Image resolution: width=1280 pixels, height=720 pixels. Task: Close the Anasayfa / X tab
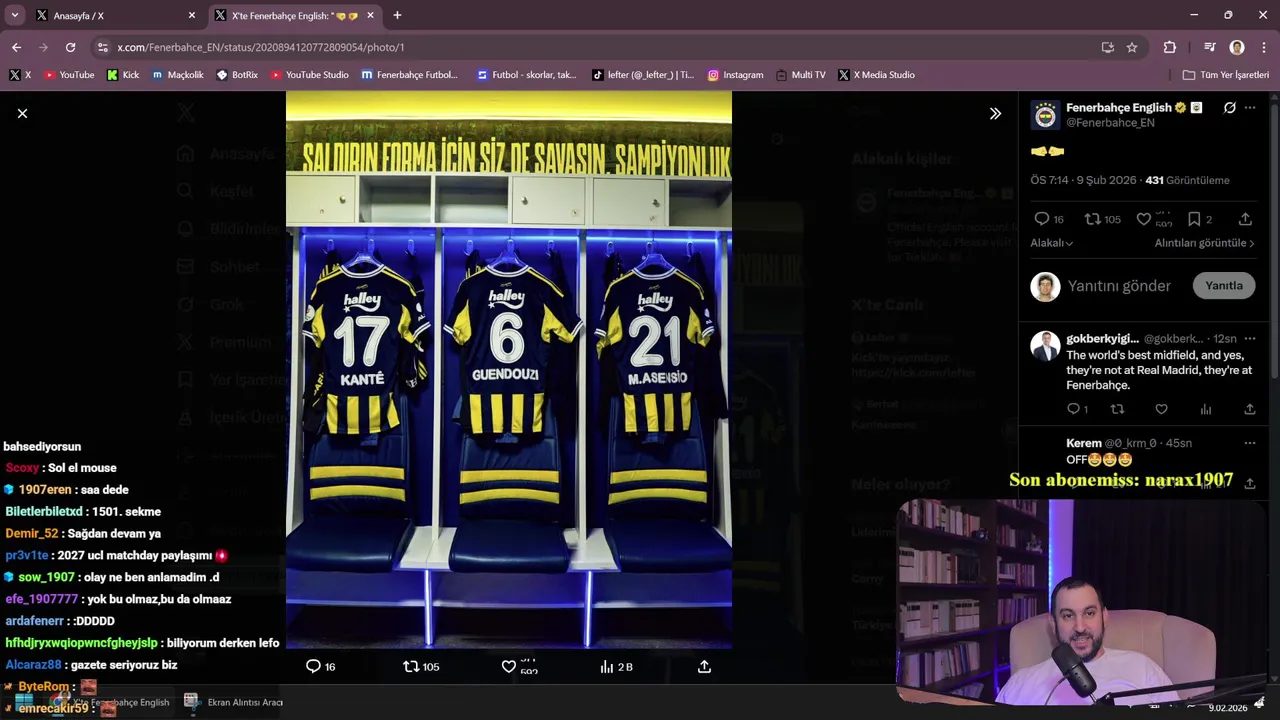point(192,15)
